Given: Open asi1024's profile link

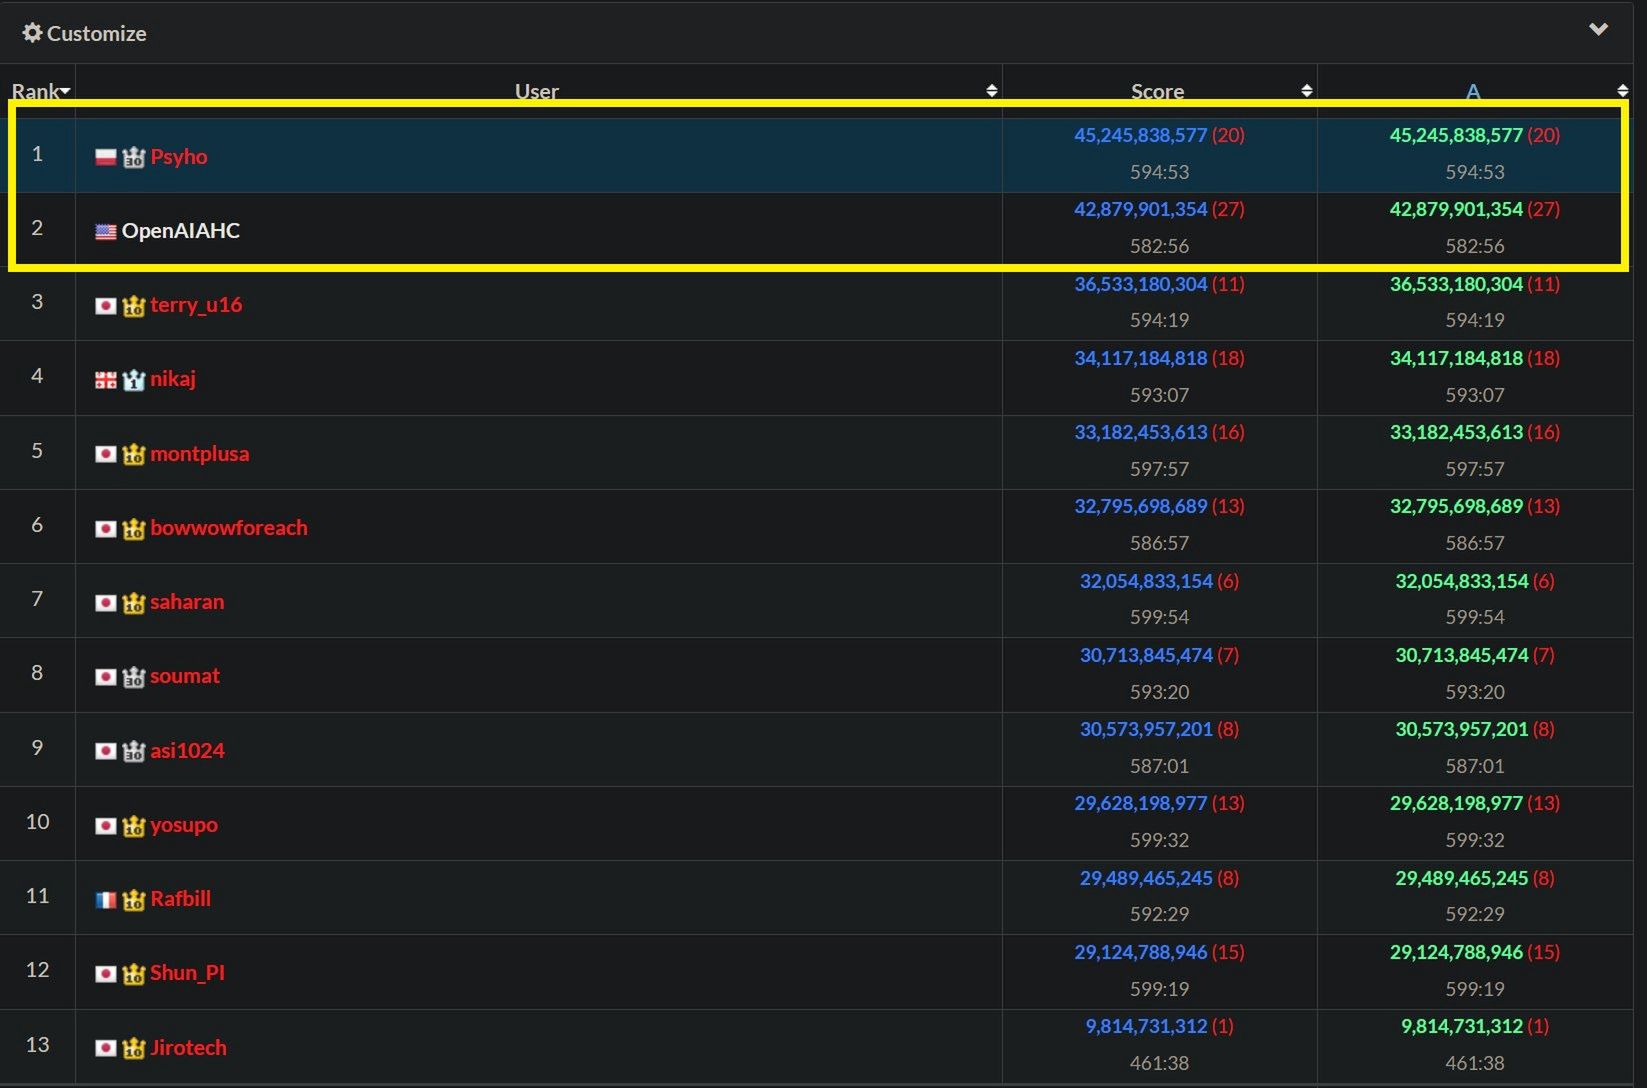Looking at the screenshot, I should pyautogui.click(x=187, y=750).
